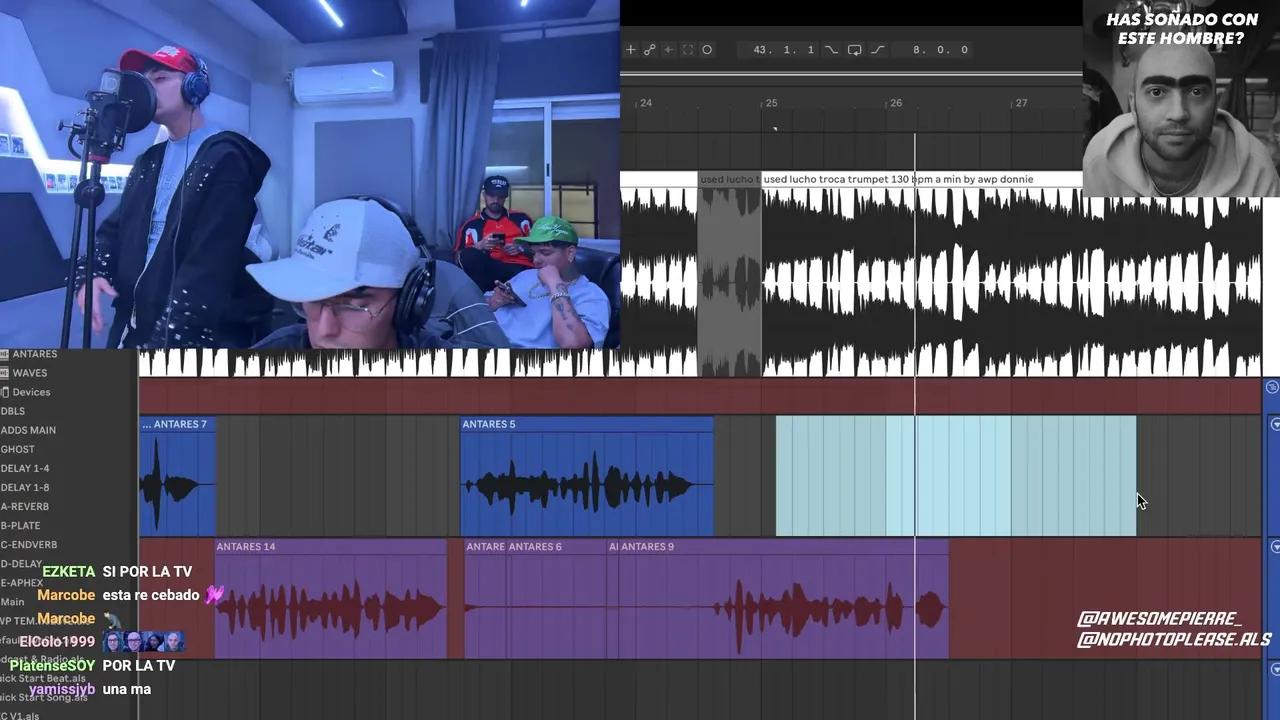
Task: Click the plus icon in the transport bar
Action: (x=630, y=50)
